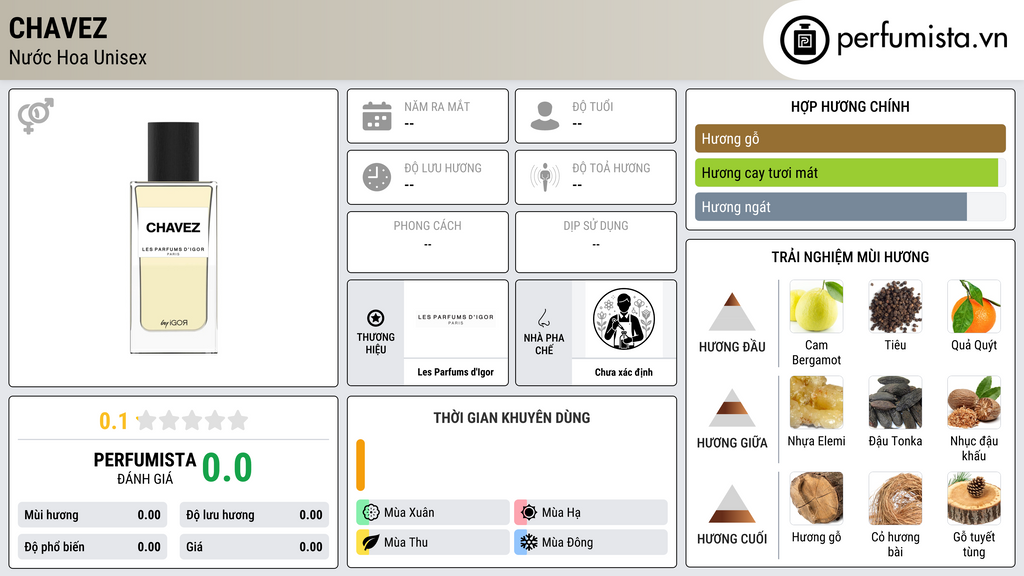Viewport: 1024px width, 576px height.
Task: Click the Mùa Đông snowflake icon
Action: pyautogui.click(x=528, y=543)
